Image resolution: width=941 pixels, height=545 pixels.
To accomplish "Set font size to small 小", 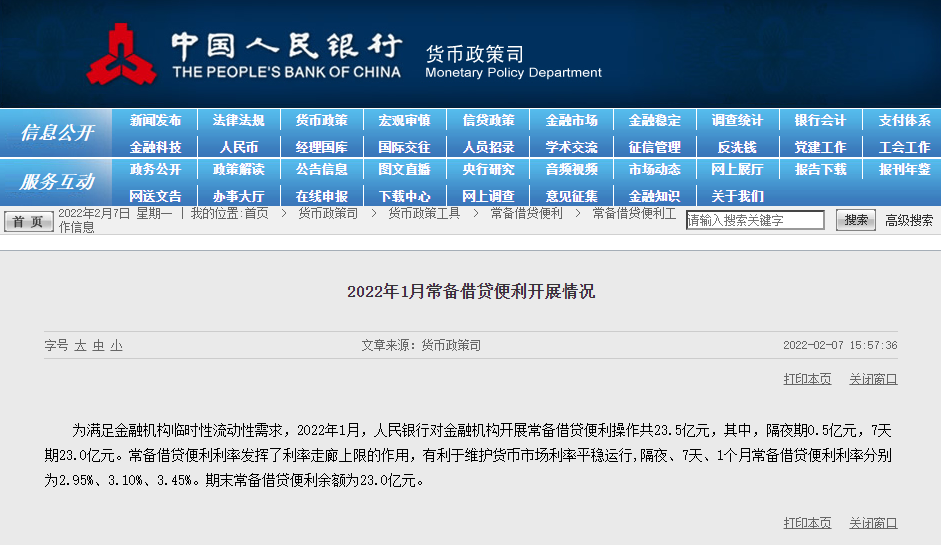I will tap(116, 345).
